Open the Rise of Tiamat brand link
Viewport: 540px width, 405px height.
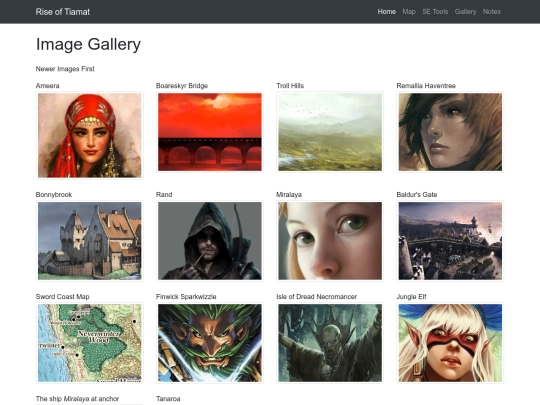(63, 12)
